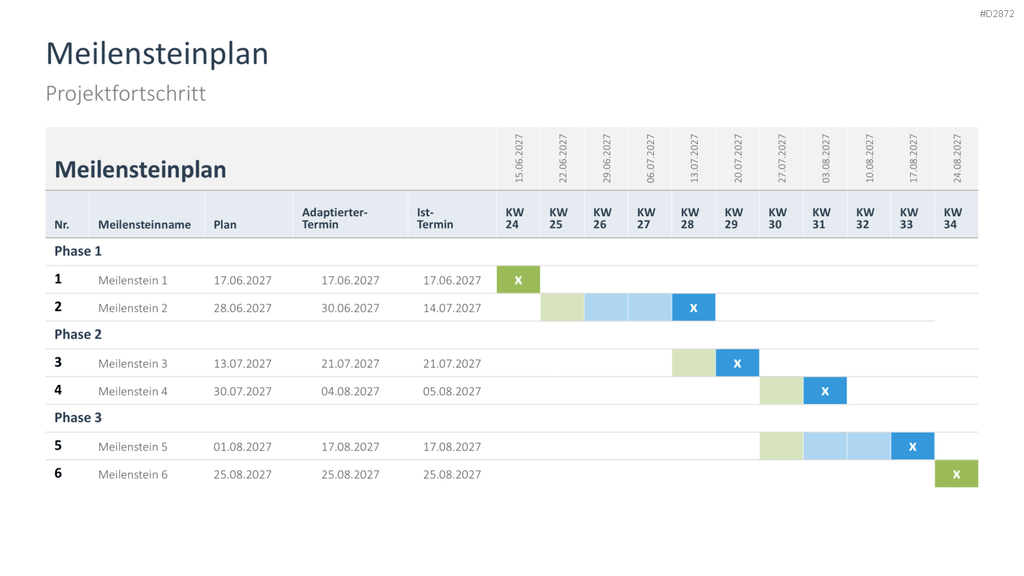Select the blue X cell in Meilenstein 4 row
This screenshot has height=576, width=1024.
[825, 391]
